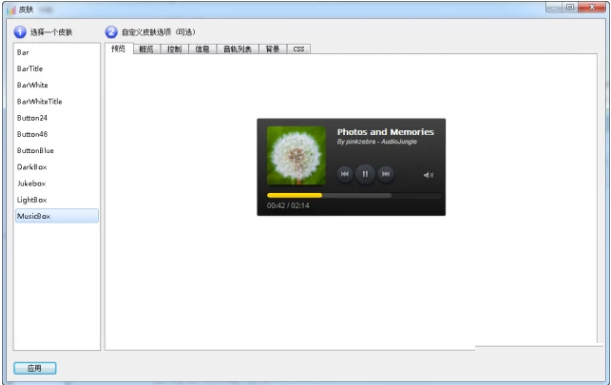Select the LightBox skin
611x385 pixels.
tap(57, 200)
